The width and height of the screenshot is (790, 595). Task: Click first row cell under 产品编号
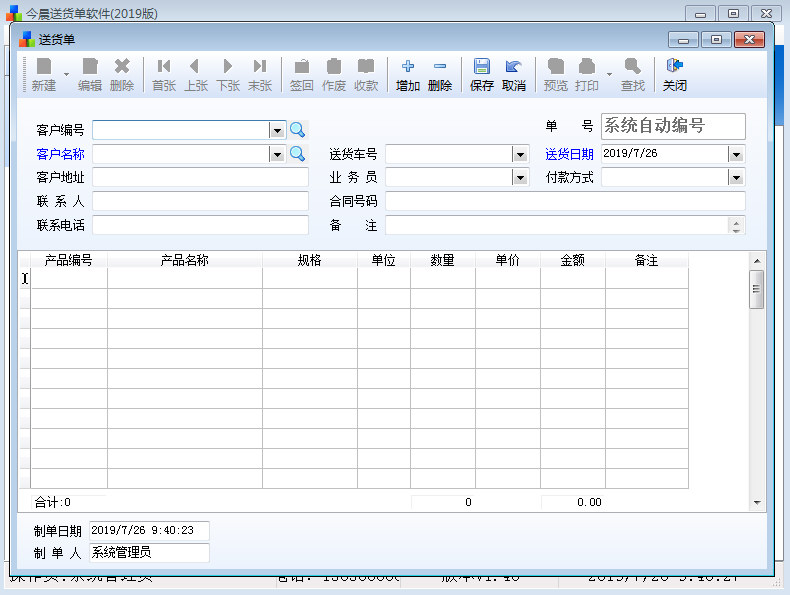(x=69, y=278)
